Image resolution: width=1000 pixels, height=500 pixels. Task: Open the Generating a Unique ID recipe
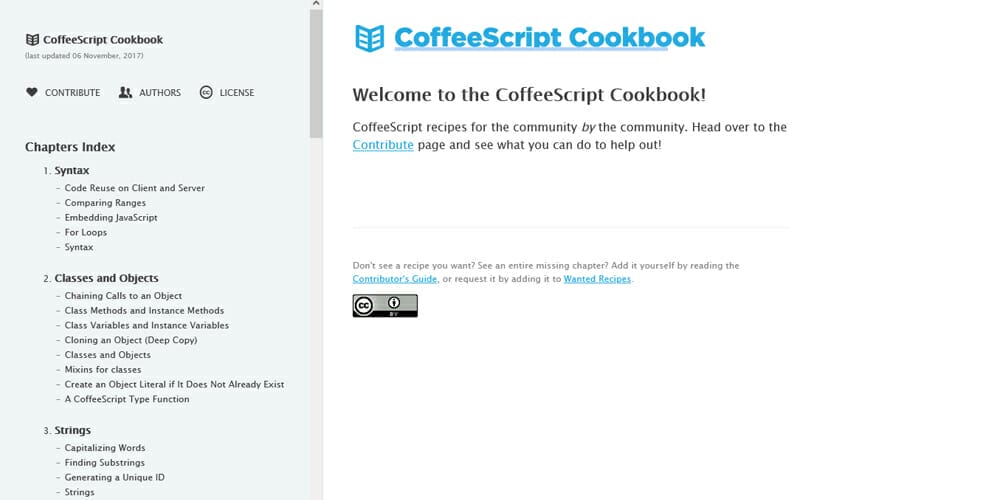tap(115, 477)
